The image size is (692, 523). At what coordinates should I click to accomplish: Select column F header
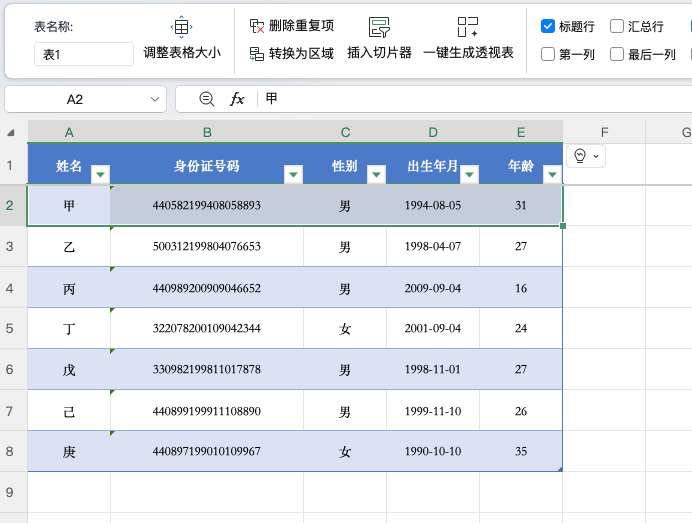pos(604,132)
